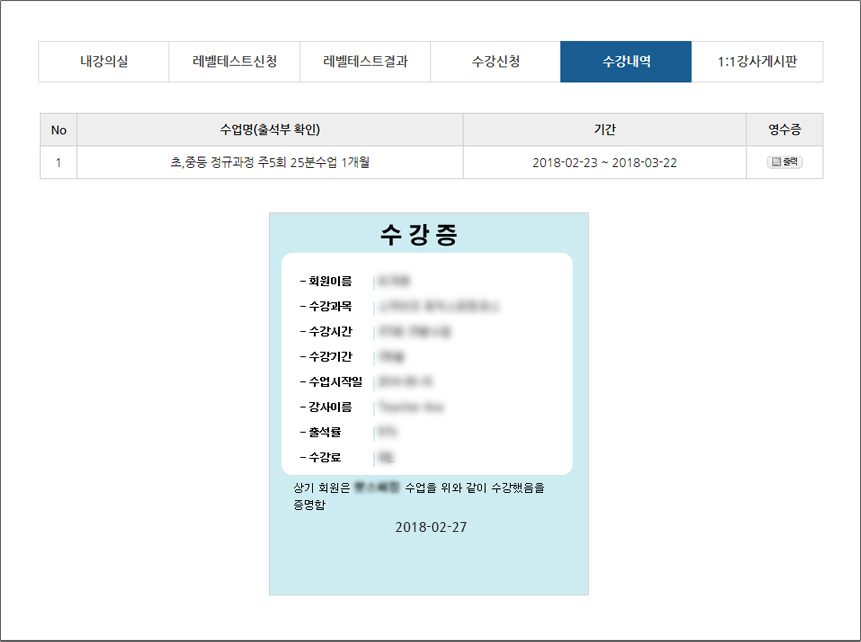The height and width of the screenshot is (642, 861).
Task: Select the 2018-02-23 ~ 2018-03-22 period cell
Action: click(x=604, y=162)
